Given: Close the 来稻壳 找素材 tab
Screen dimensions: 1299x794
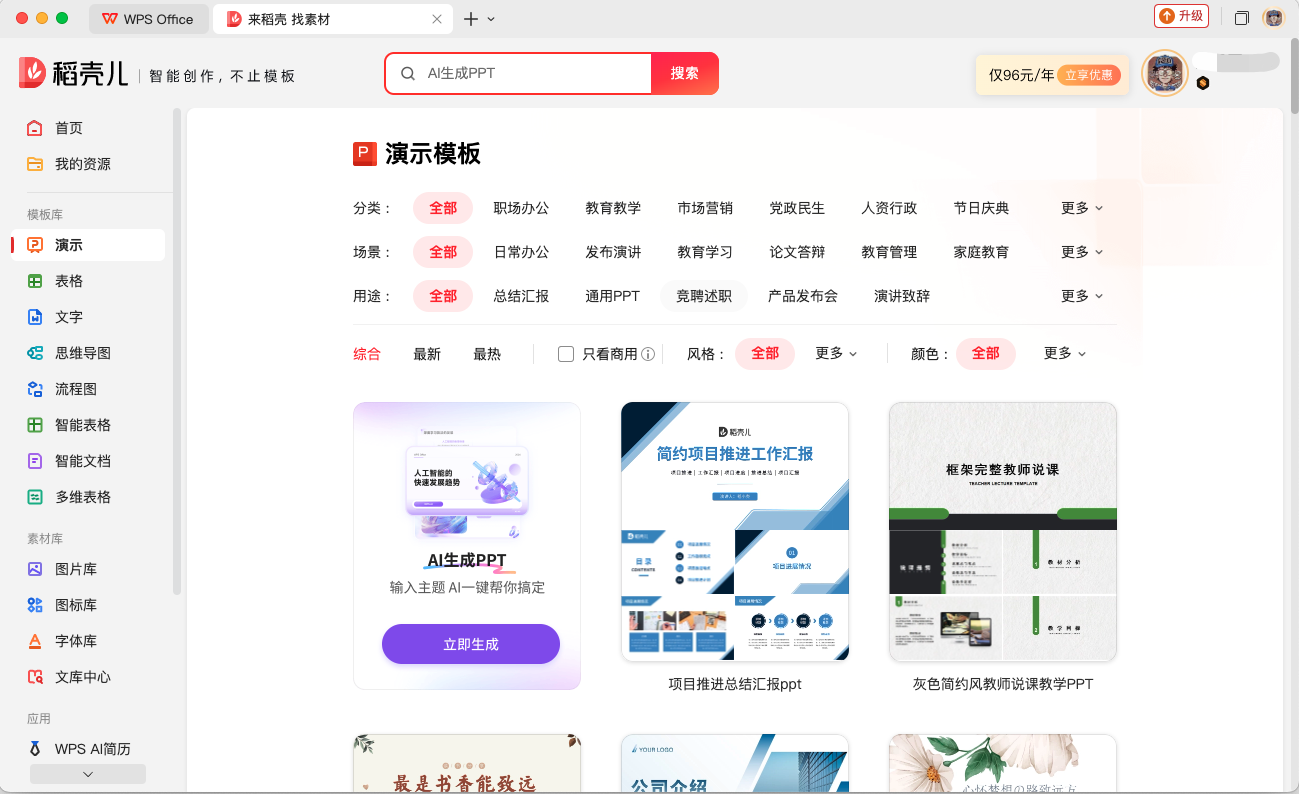Looking at the screenshot, I should tap(437, 19).
